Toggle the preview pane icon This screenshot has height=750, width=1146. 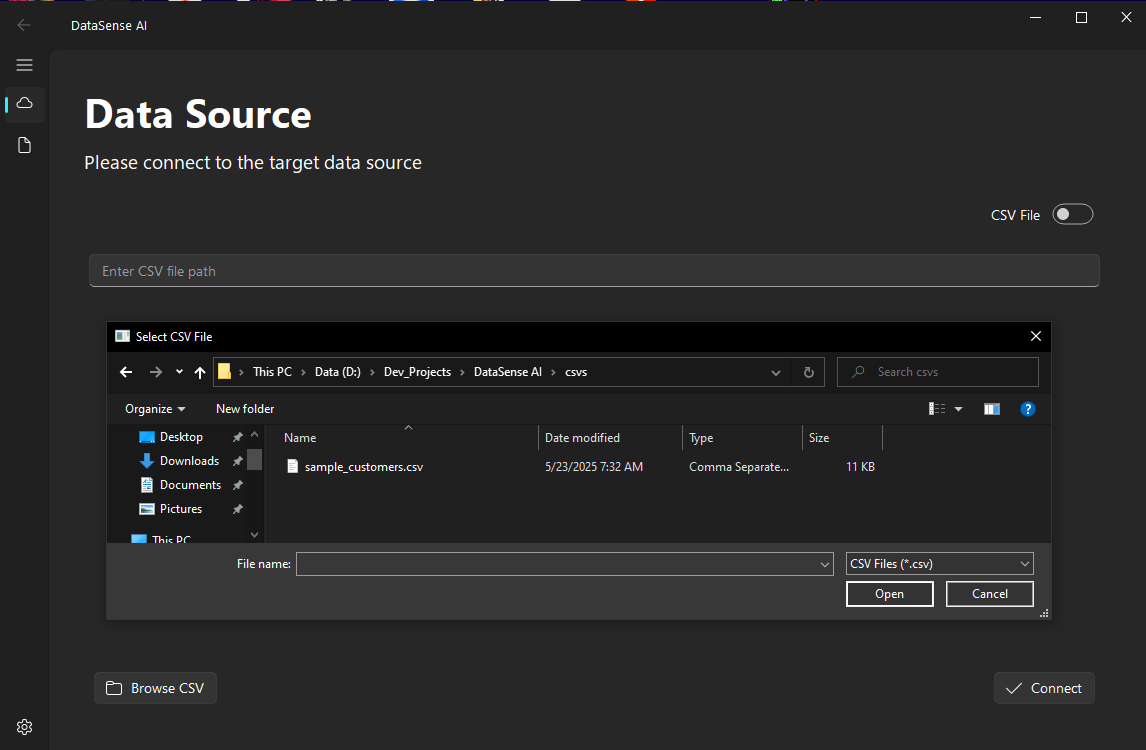click(x=991, y=409)
